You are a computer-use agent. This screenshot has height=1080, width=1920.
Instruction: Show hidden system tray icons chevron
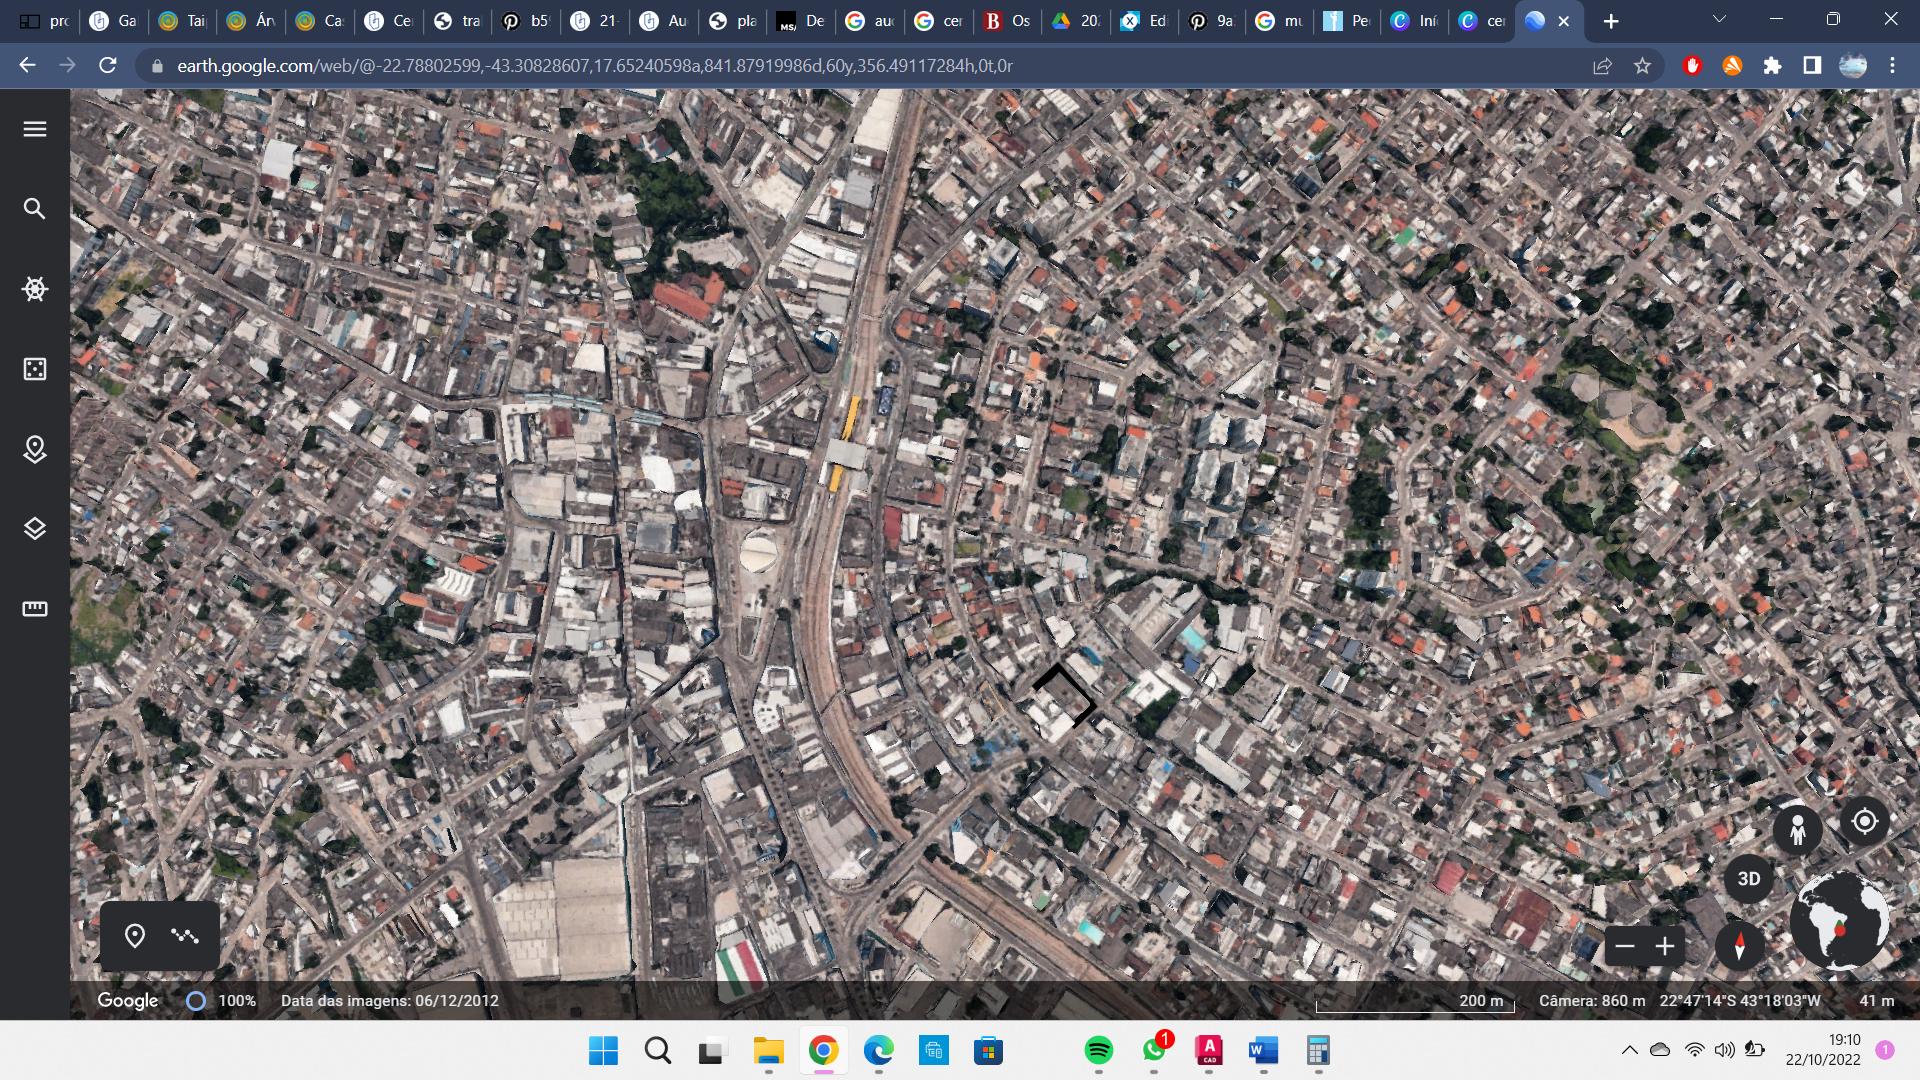(x=1629, y=1050)
